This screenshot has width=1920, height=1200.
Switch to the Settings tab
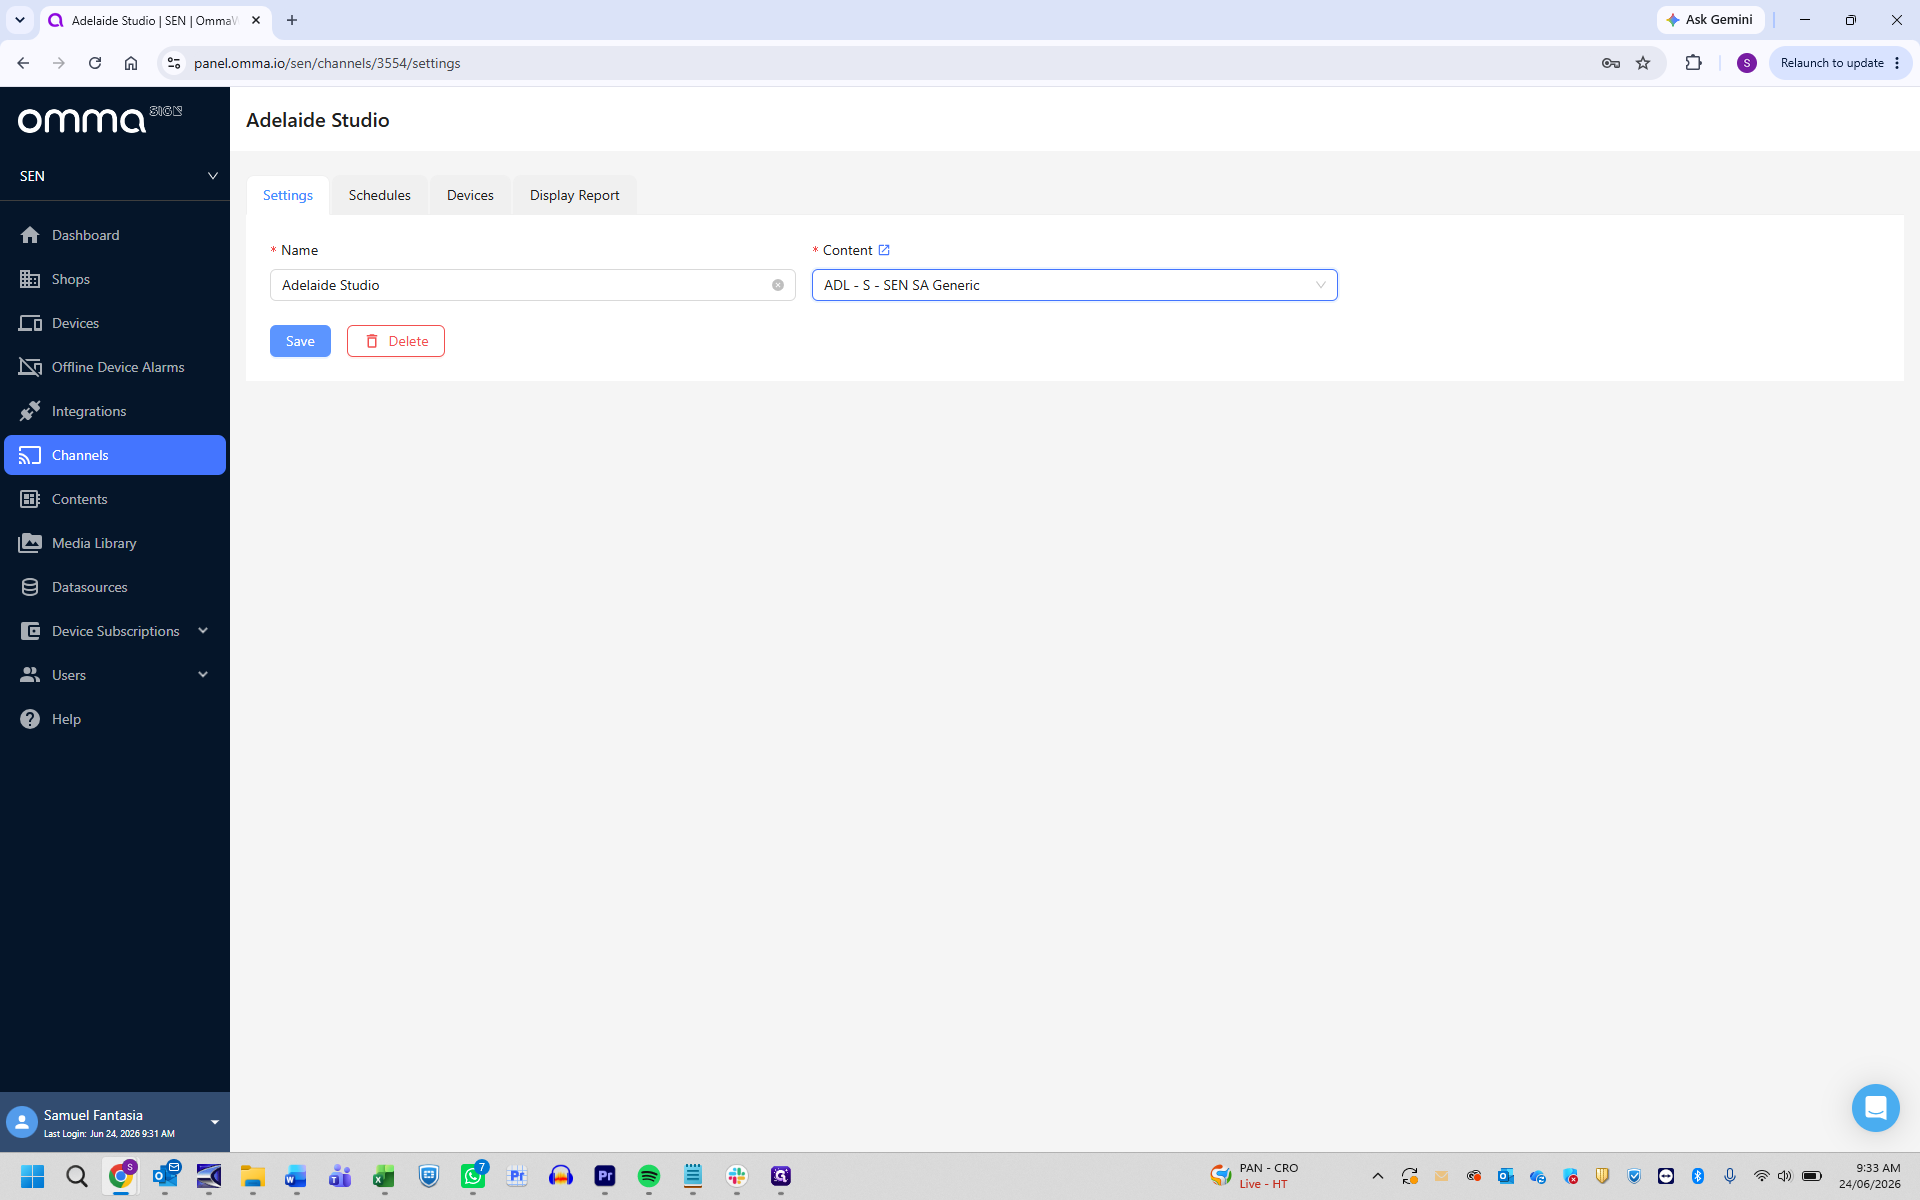coord(288,195)
